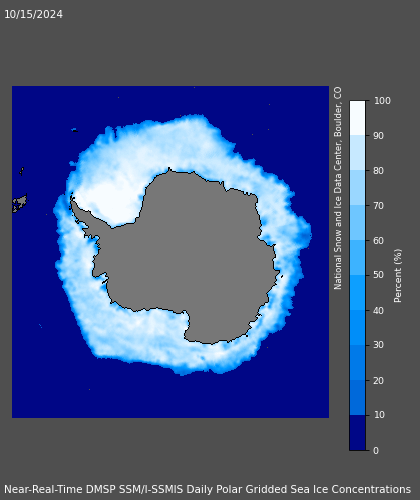Click the 10/15/2024 date label
This screenshot has width=420, height=500.
33,14
